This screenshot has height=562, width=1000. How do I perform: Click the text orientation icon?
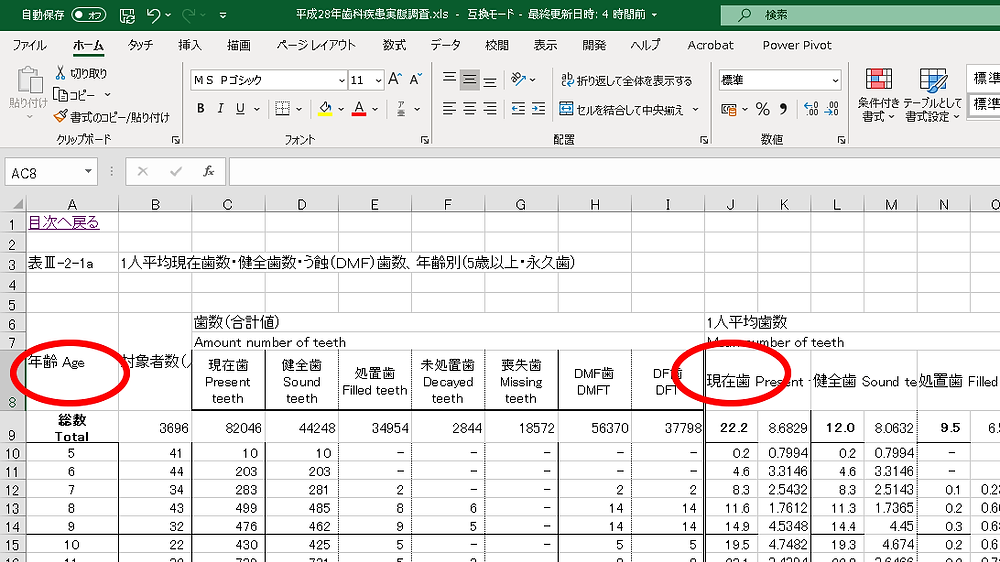coord(518,79)
